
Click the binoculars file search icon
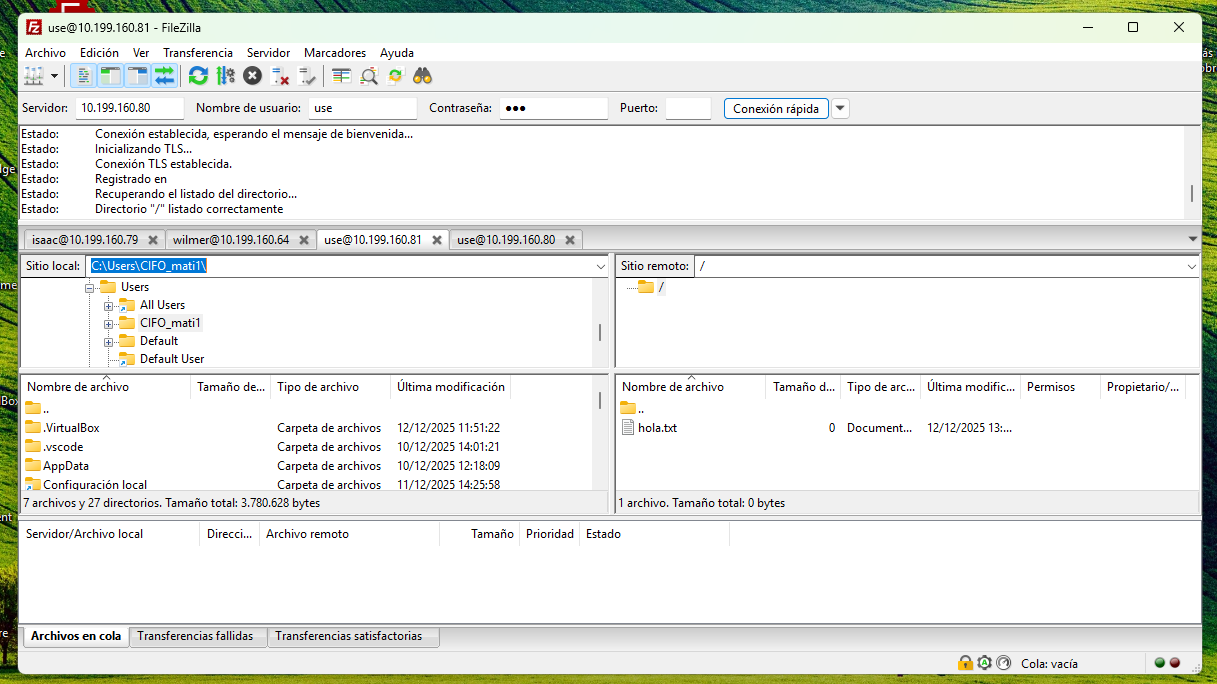(422, 76)
